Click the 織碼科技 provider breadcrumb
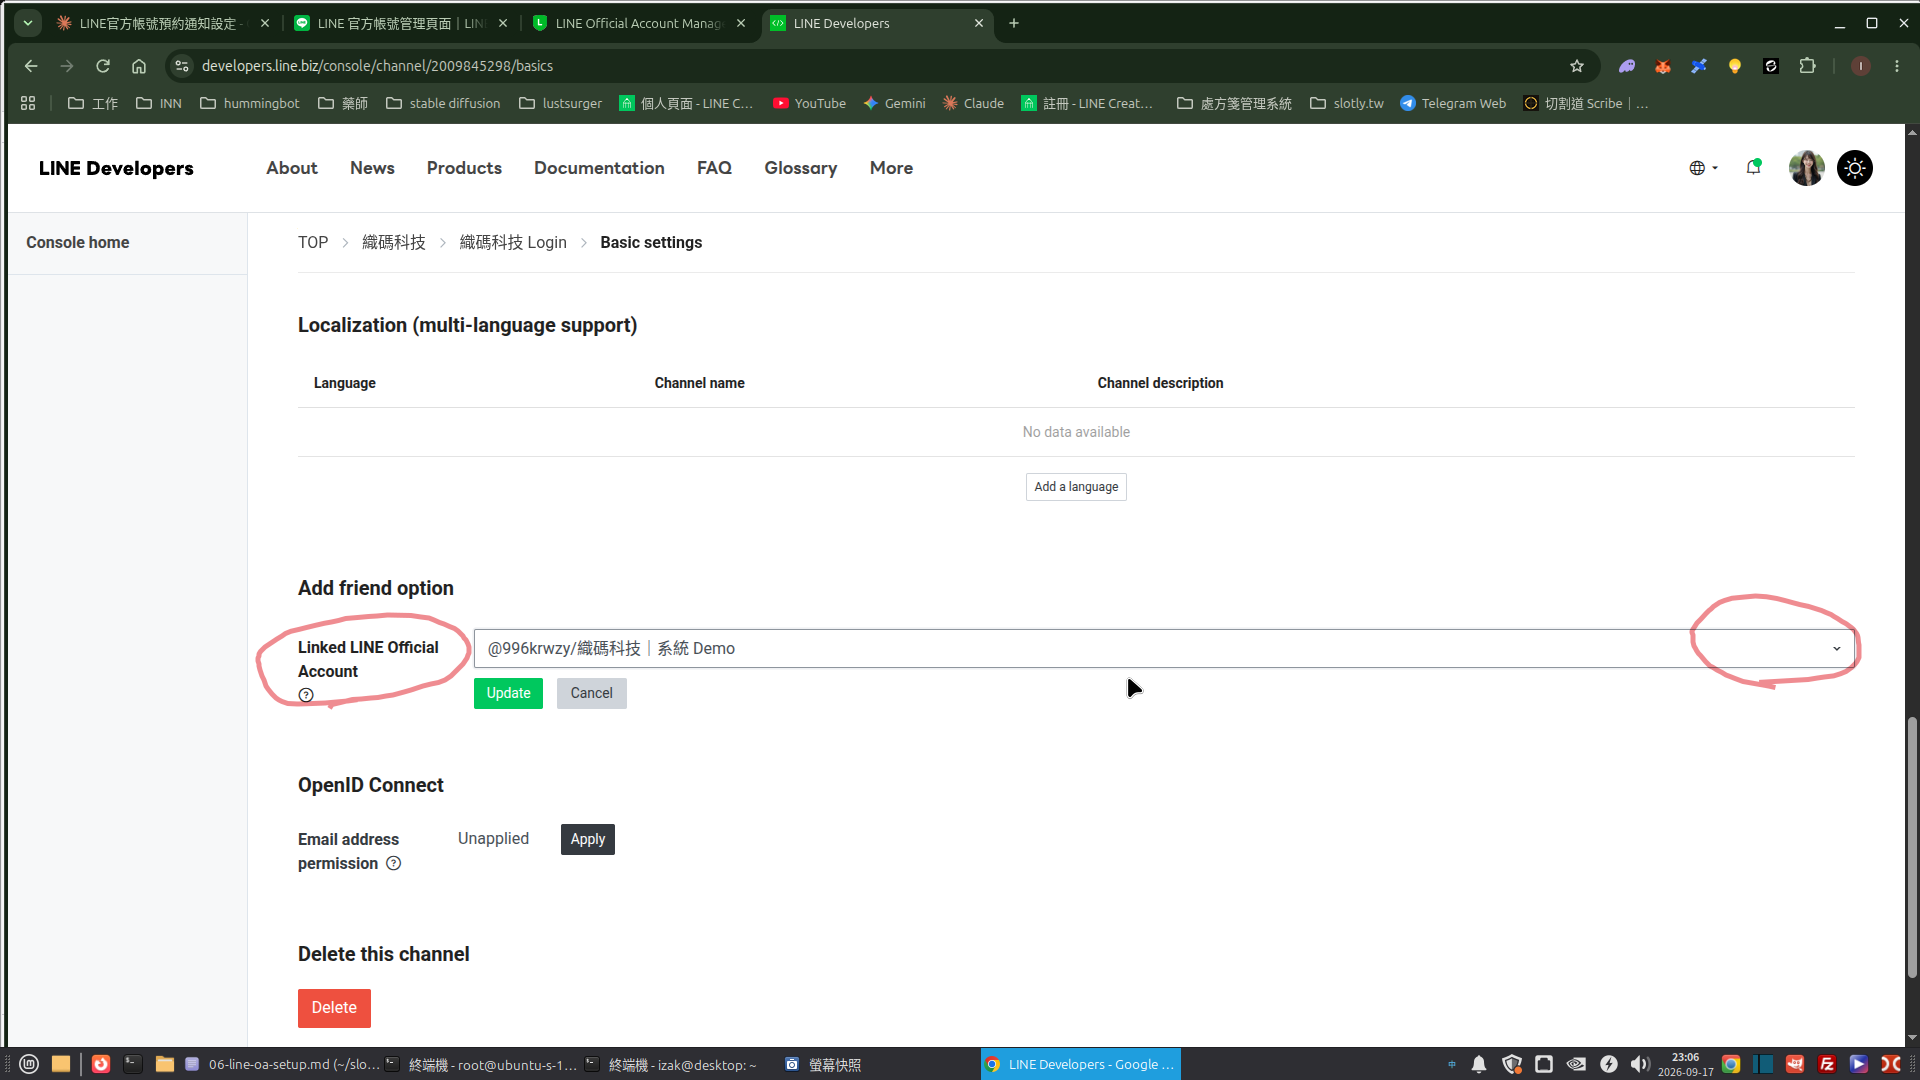 (393, 243)
